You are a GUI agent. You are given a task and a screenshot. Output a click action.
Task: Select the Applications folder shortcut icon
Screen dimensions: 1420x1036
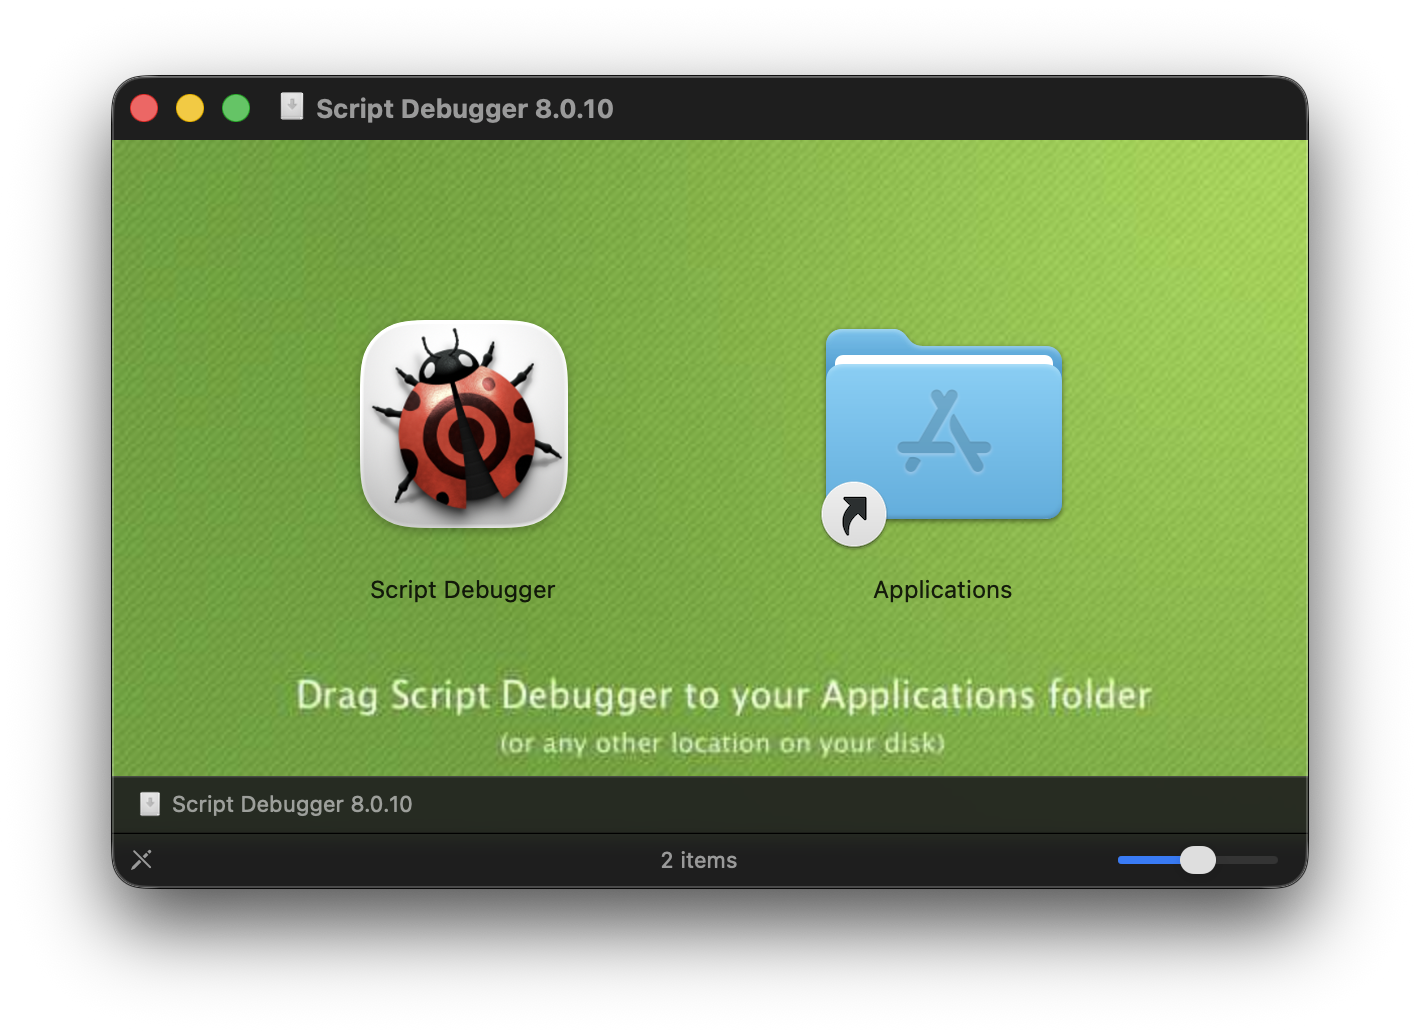(943, 427)
